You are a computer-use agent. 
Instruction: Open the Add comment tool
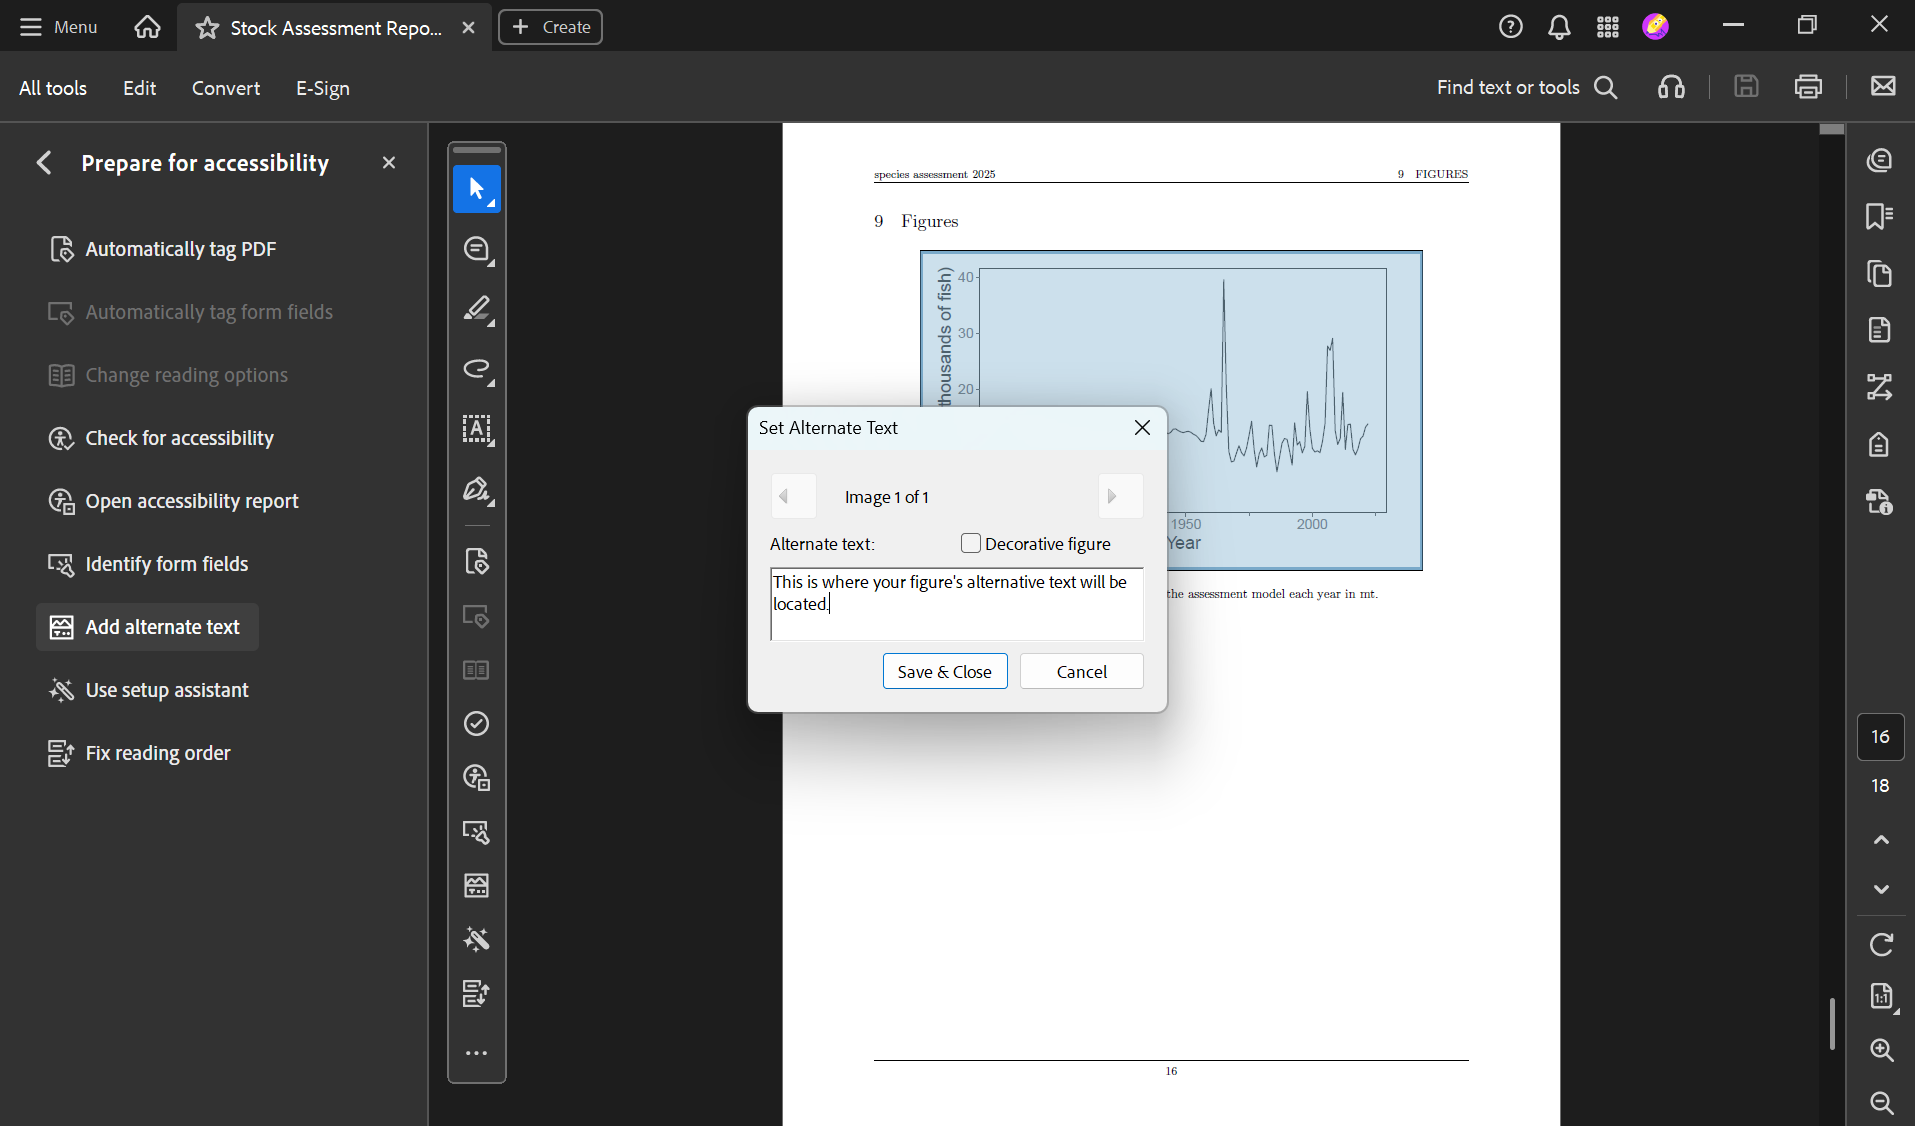coord(477,249)
